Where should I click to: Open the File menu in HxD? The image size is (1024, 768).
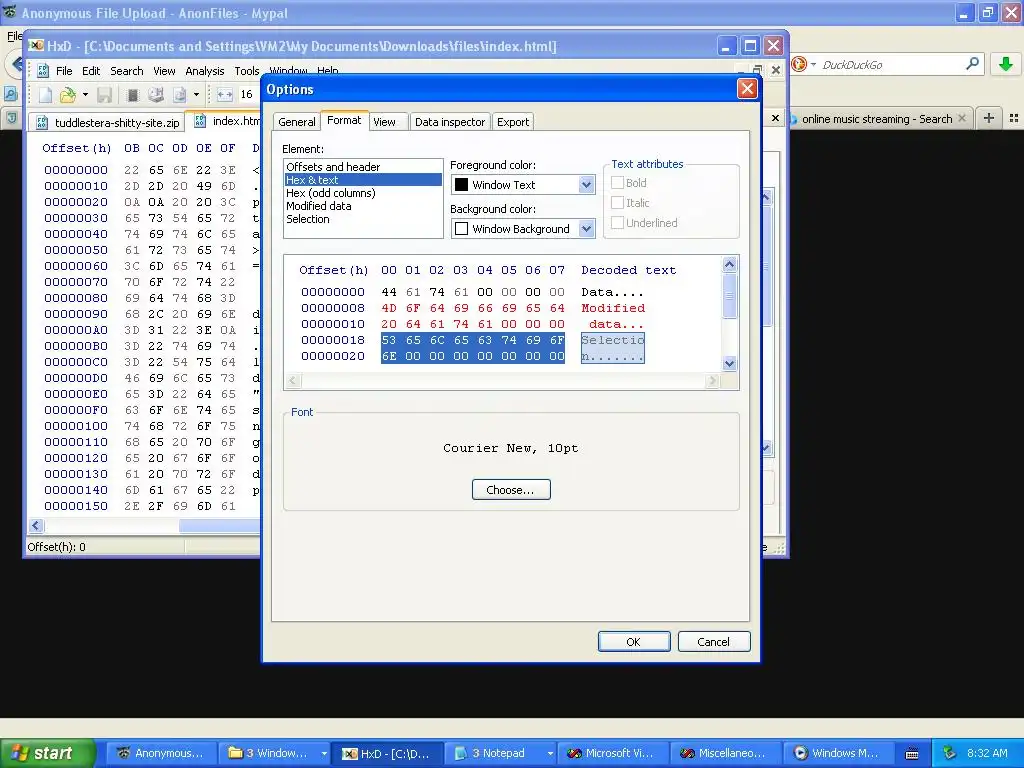click(x=64, y=71)
